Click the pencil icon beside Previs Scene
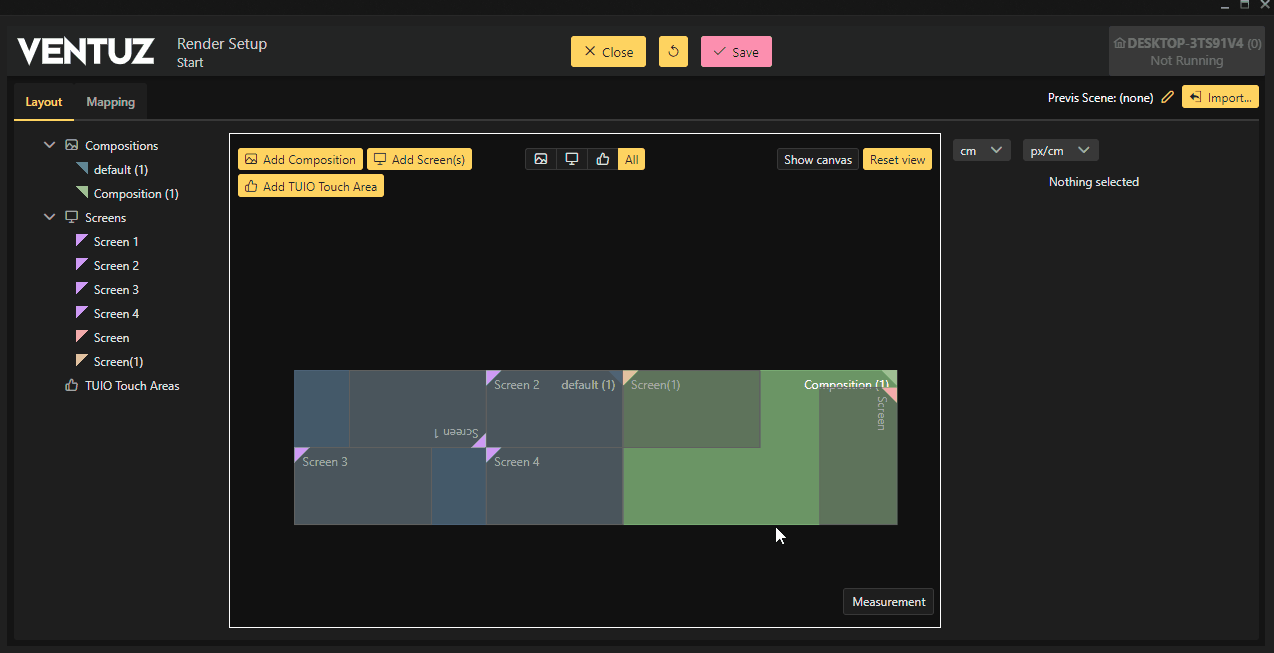The image size is (1274, 653). click(1167, 98)
